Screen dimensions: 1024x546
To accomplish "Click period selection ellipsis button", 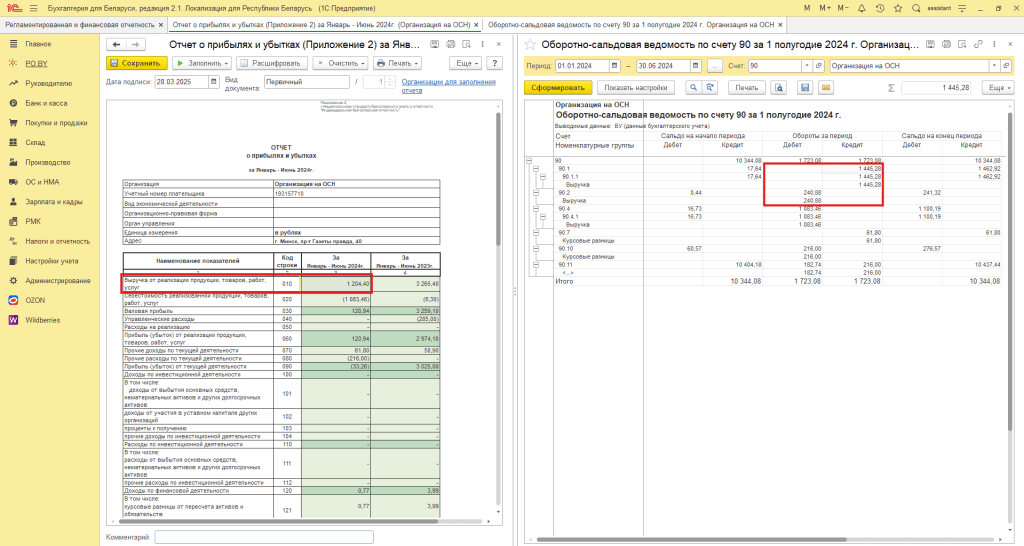I will (x=714, y=66).
